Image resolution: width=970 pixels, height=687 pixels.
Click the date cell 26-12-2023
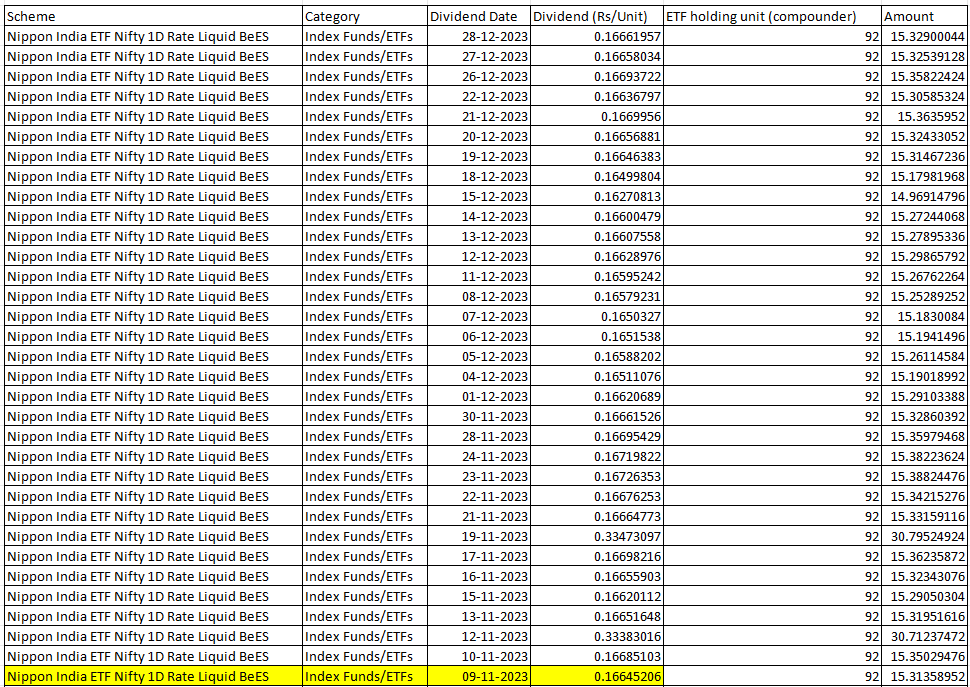tap(479, 77)
